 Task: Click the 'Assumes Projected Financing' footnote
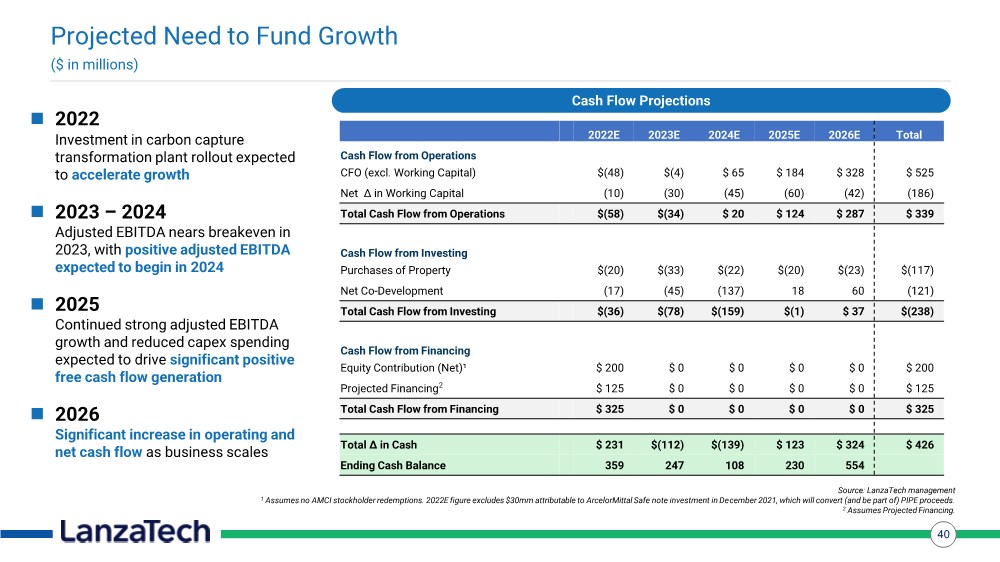[x=899, y=510]
